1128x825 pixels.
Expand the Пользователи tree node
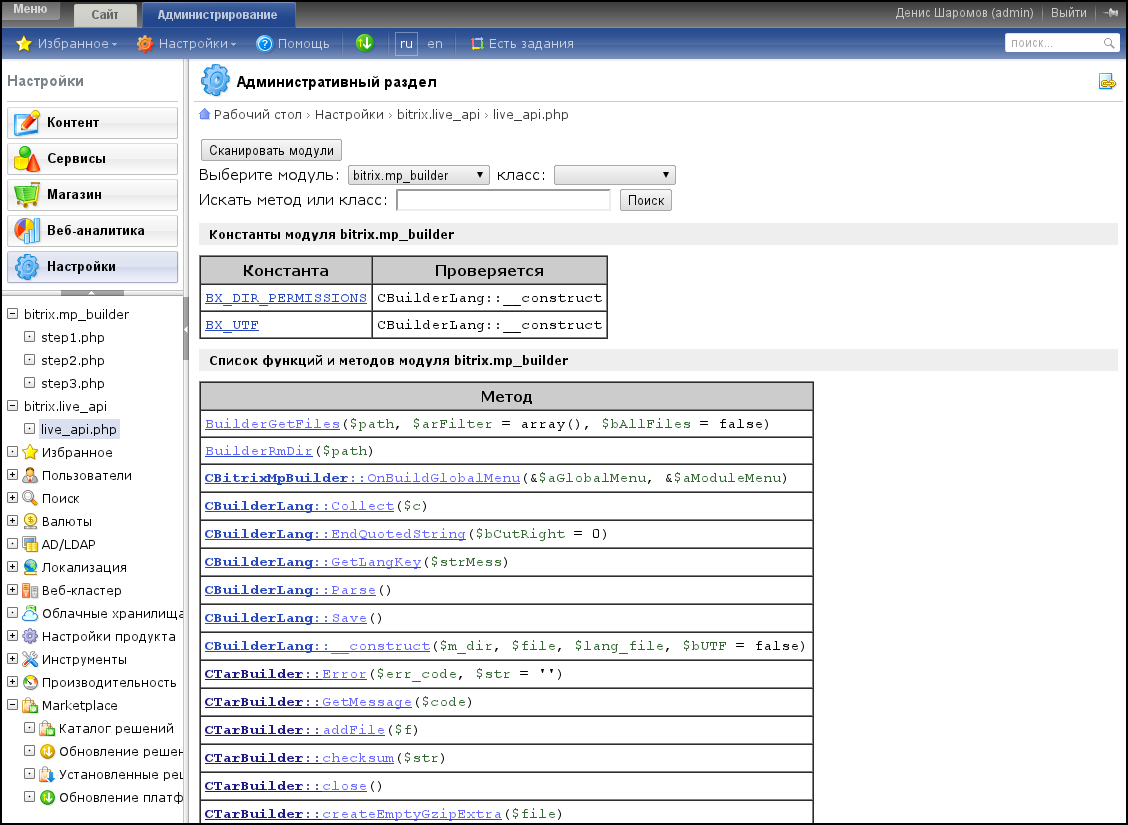12,475
